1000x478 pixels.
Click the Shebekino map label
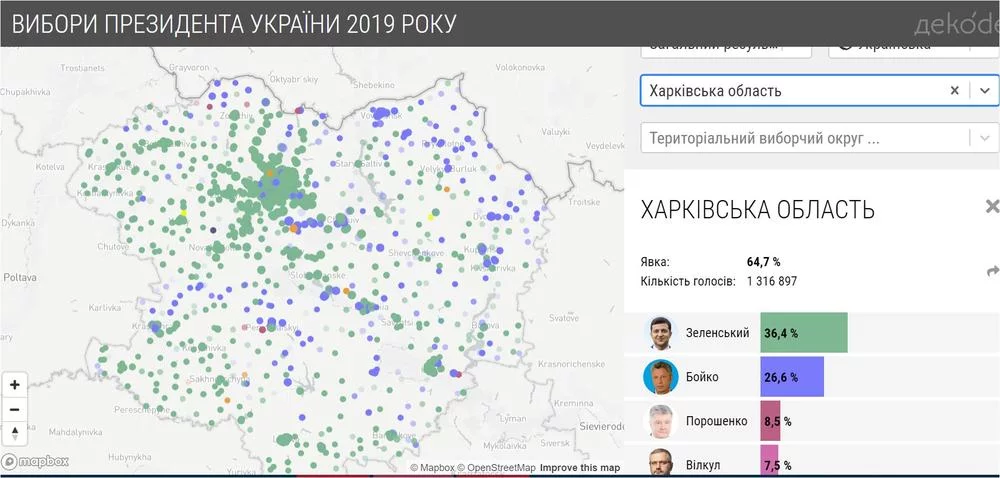(374, 84)
